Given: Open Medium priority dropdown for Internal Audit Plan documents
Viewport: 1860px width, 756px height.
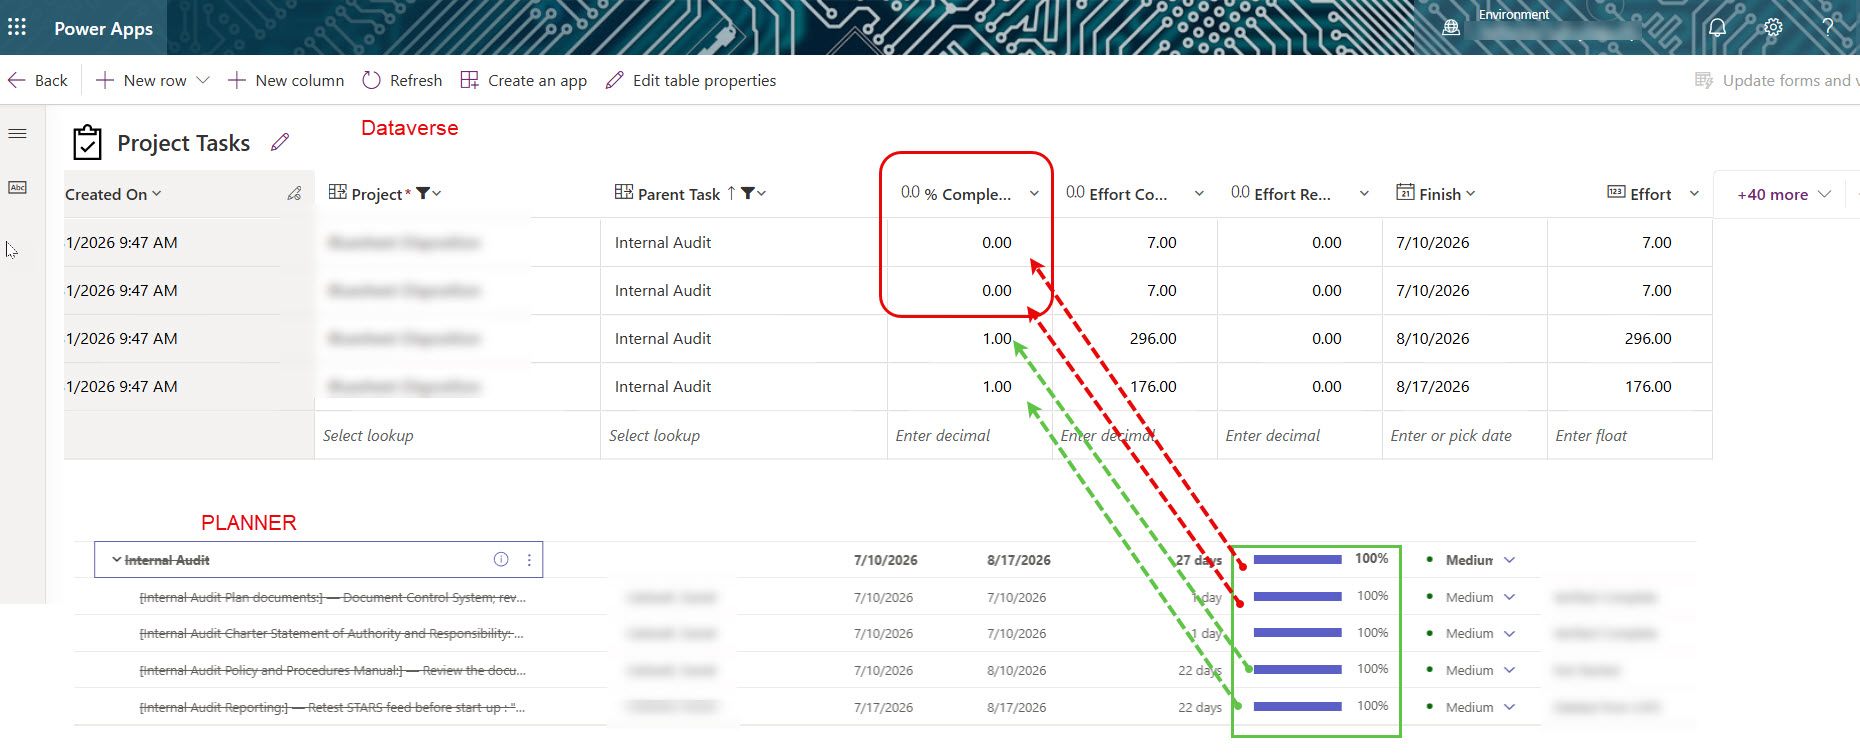Looking at the screenshot, I should tap(1509, 597).
